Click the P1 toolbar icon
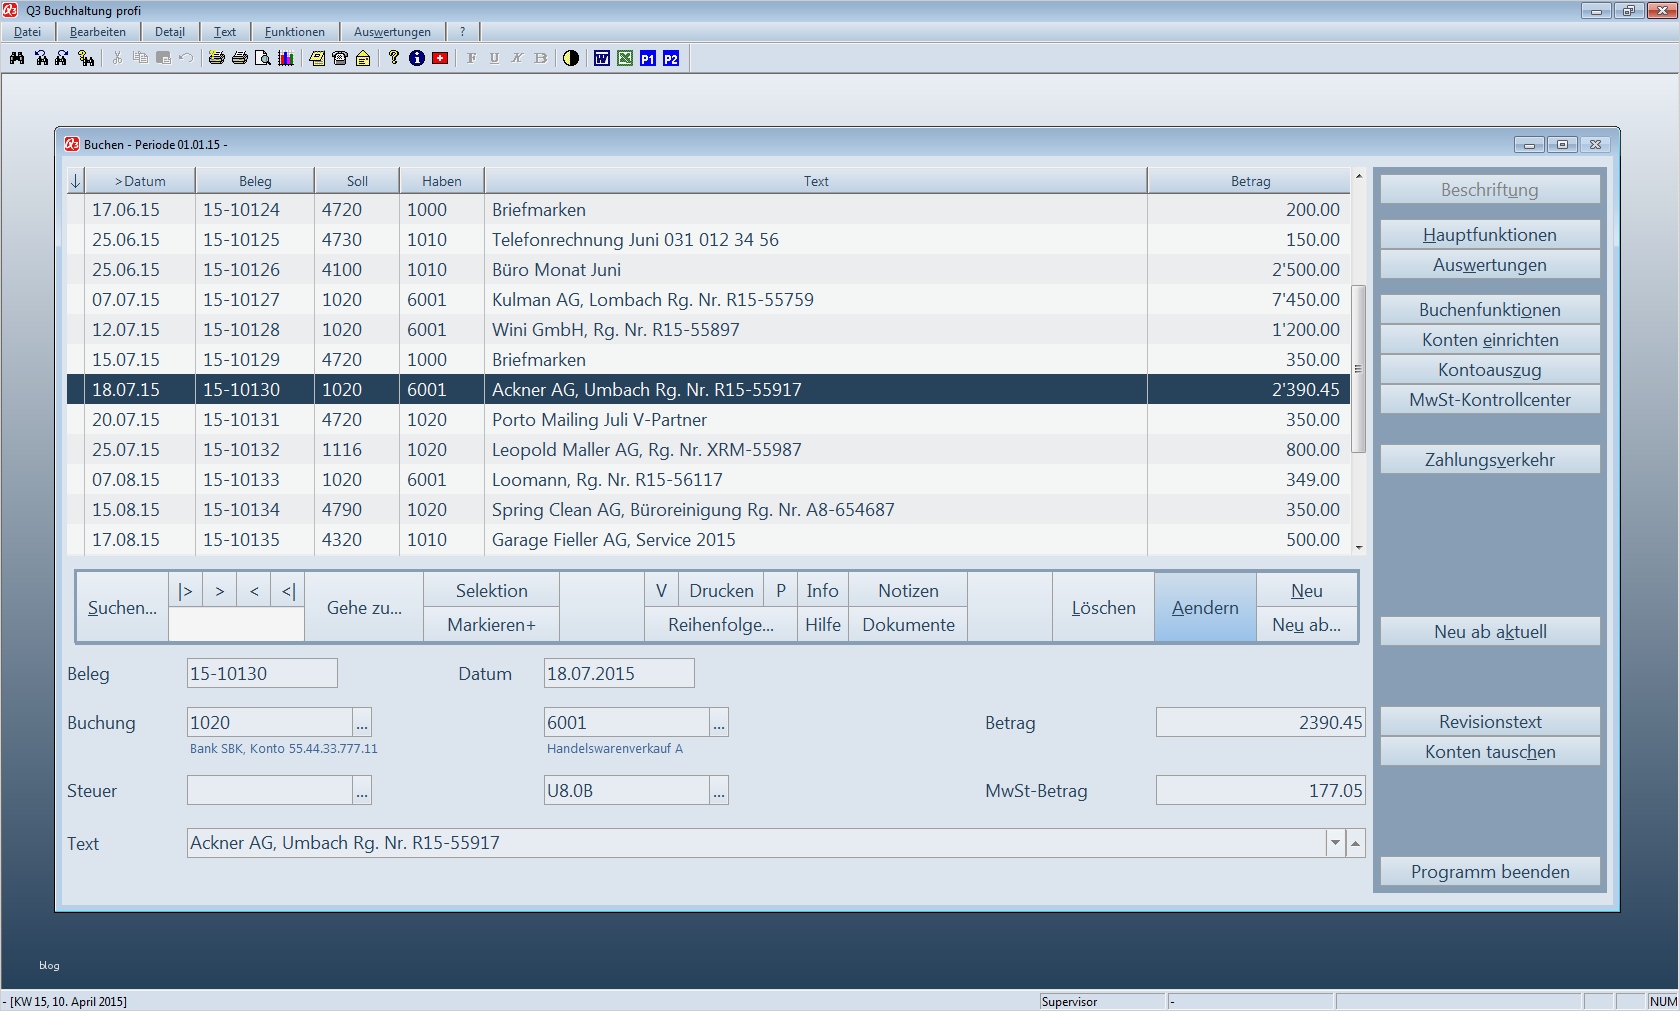 [648, 58]
